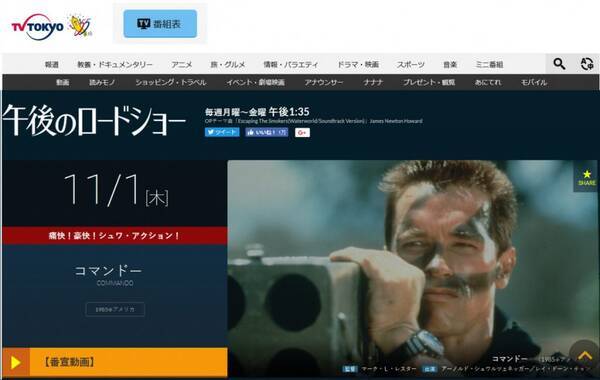Image resolution: width=600 pixels, height=380 pixels.
Task: Open the search magnifier icon
Action: (559, 64)
